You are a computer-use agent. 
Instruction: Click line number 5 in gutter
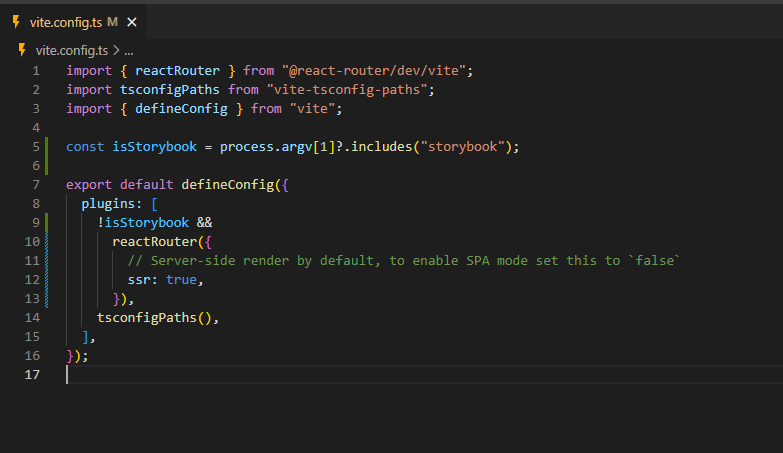[36, 147]
